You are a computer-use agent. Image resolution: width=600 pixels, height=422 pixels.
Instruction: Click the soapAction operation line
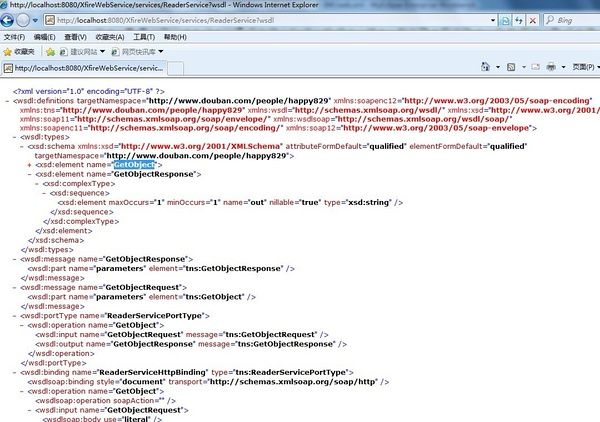pos(105,401)
